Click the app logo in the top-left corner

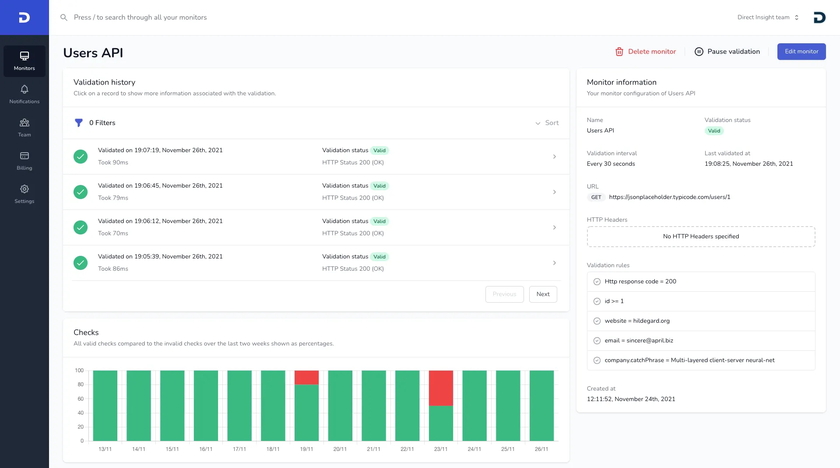(x=24, y=17)
